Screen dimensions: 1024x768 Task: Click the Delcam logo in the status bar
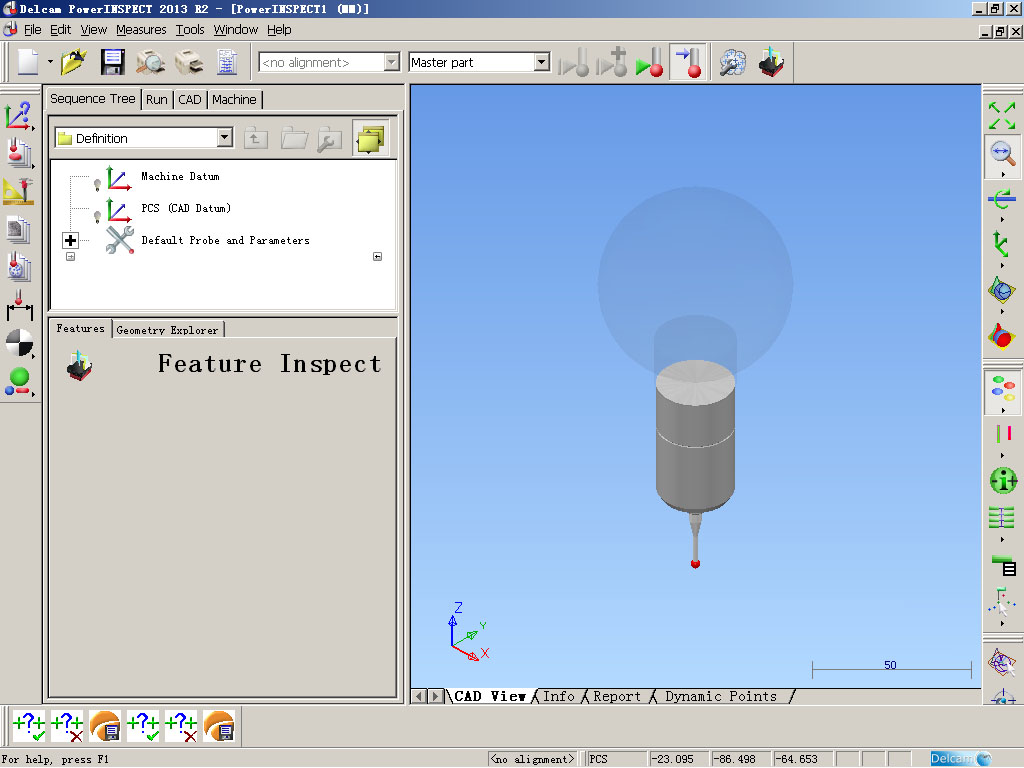click(x=961, y=758)
